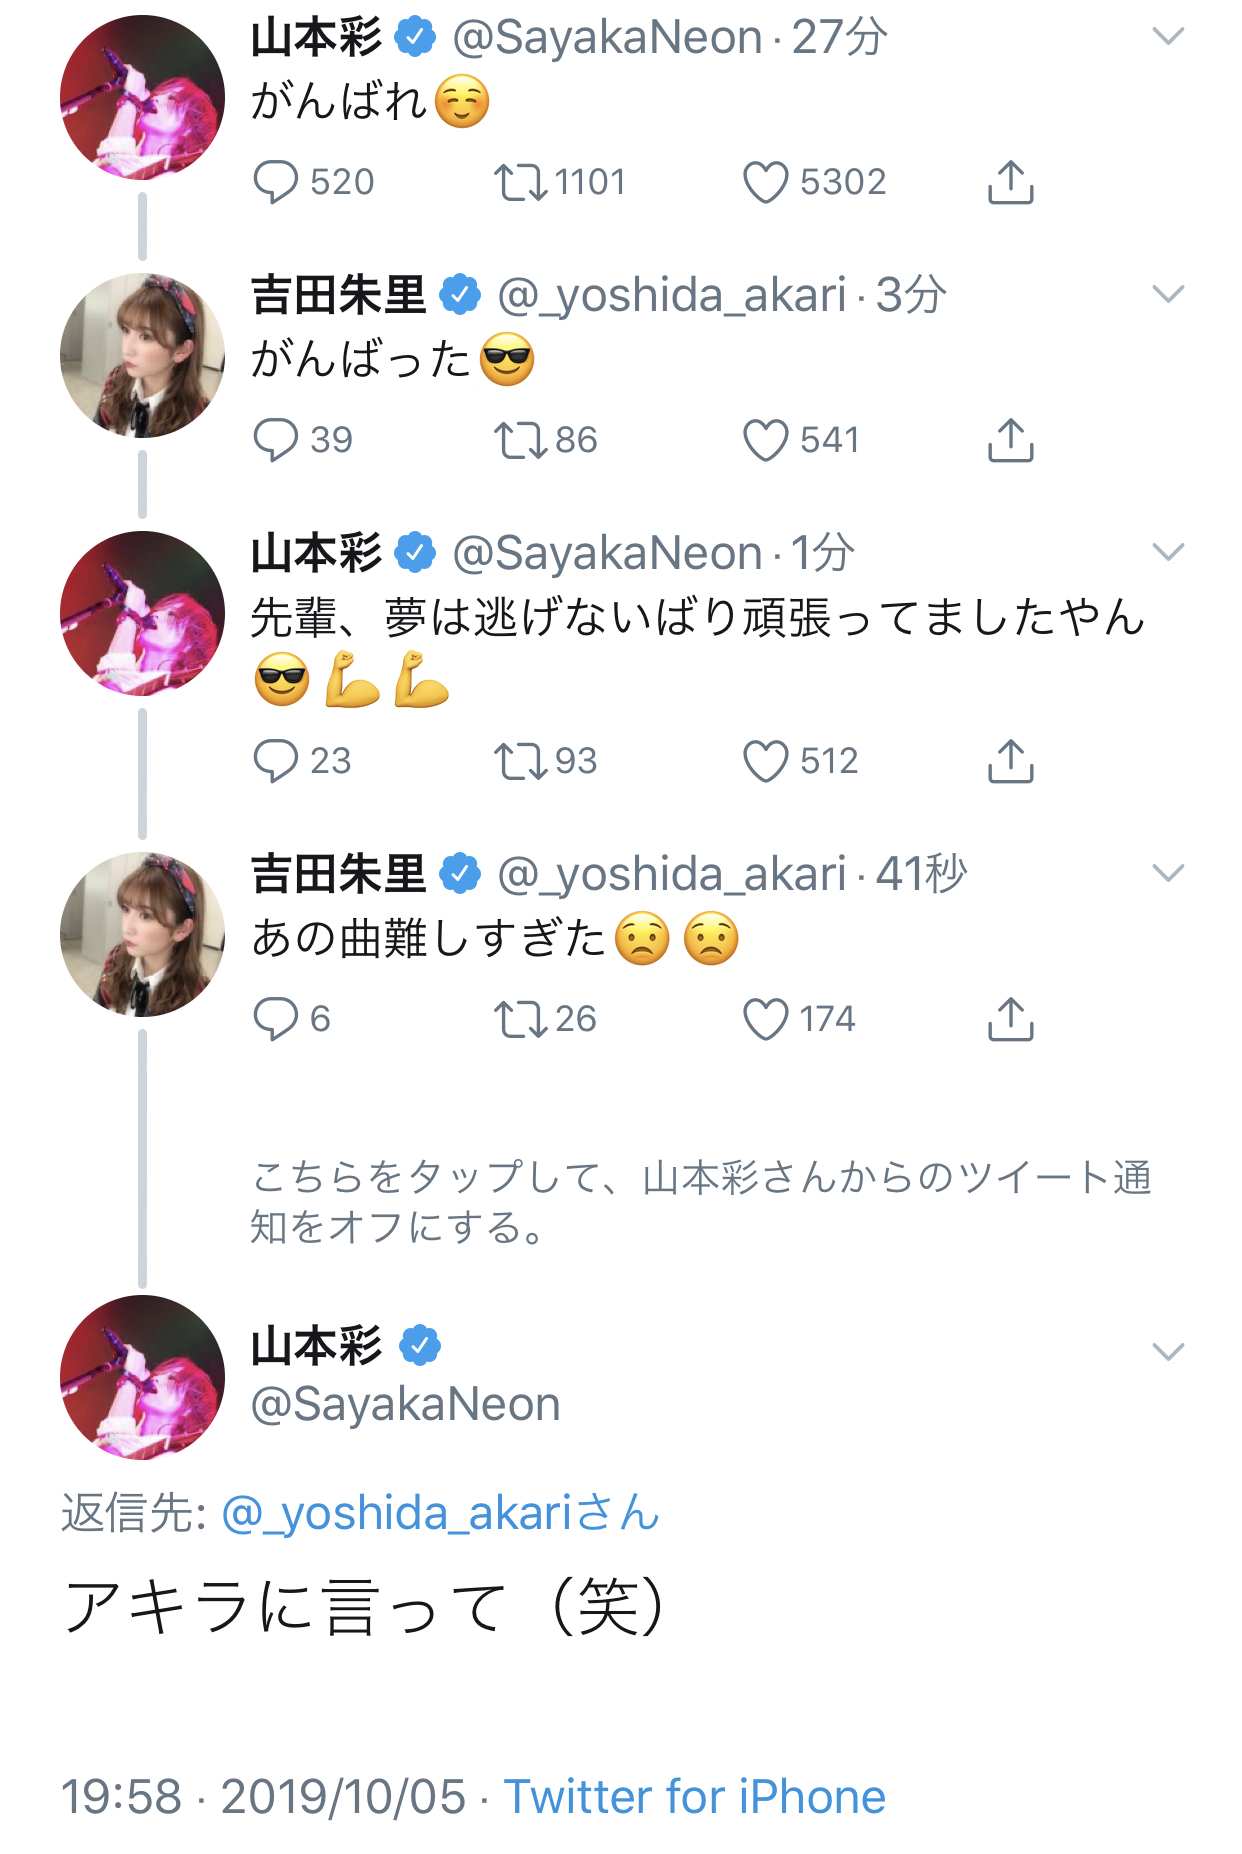Reply to the tweet with 6 replies
Screen dimensions: 1242x1854
coord(275,1019)
